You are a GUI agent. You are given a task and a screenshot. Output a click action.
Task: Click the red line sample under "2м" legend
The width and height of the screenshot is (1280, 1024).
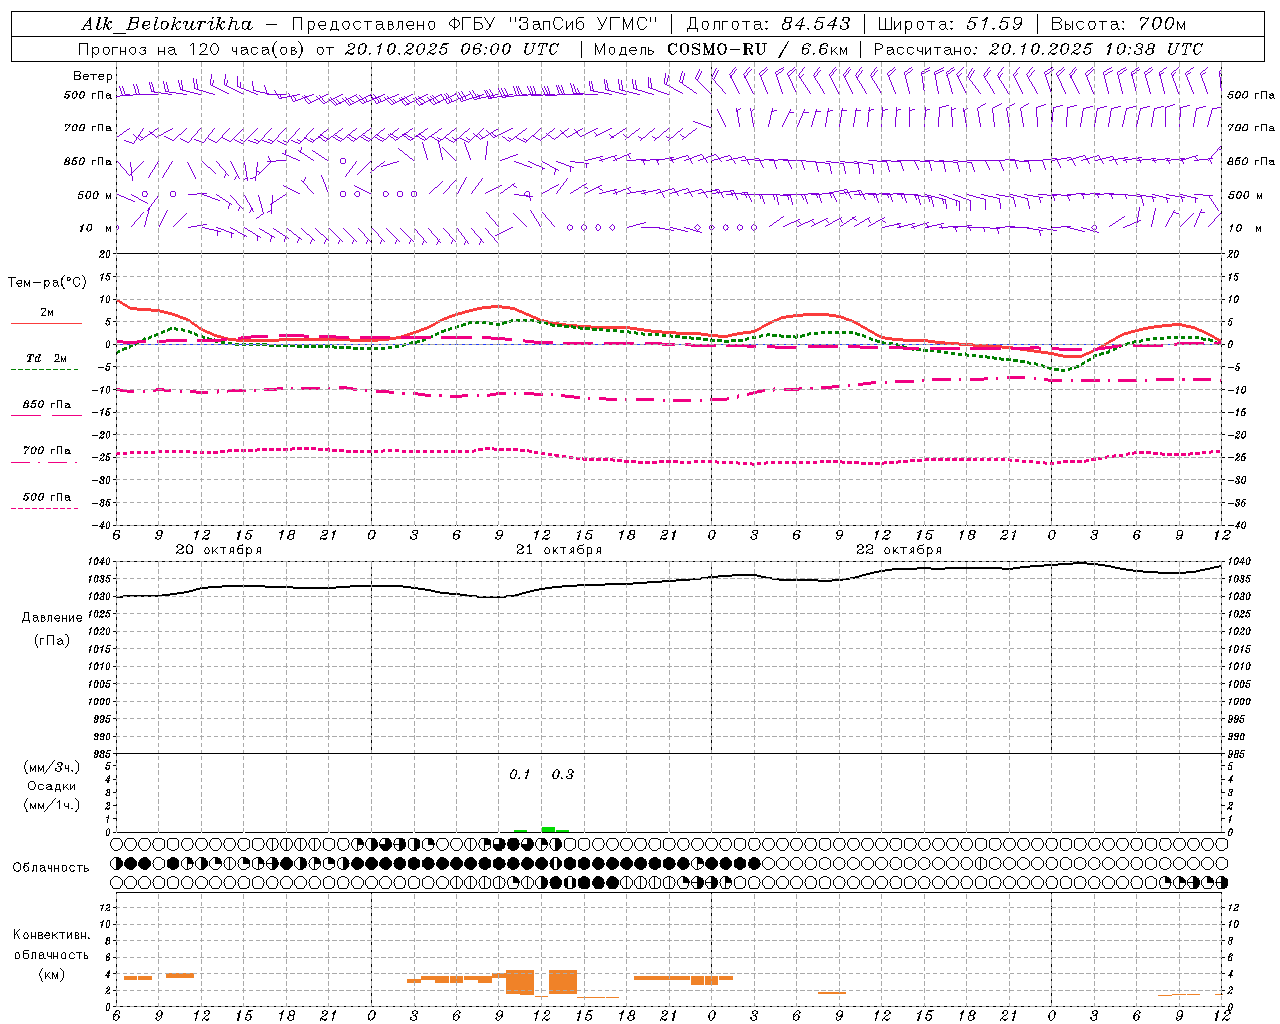click(x=46, y=324)
